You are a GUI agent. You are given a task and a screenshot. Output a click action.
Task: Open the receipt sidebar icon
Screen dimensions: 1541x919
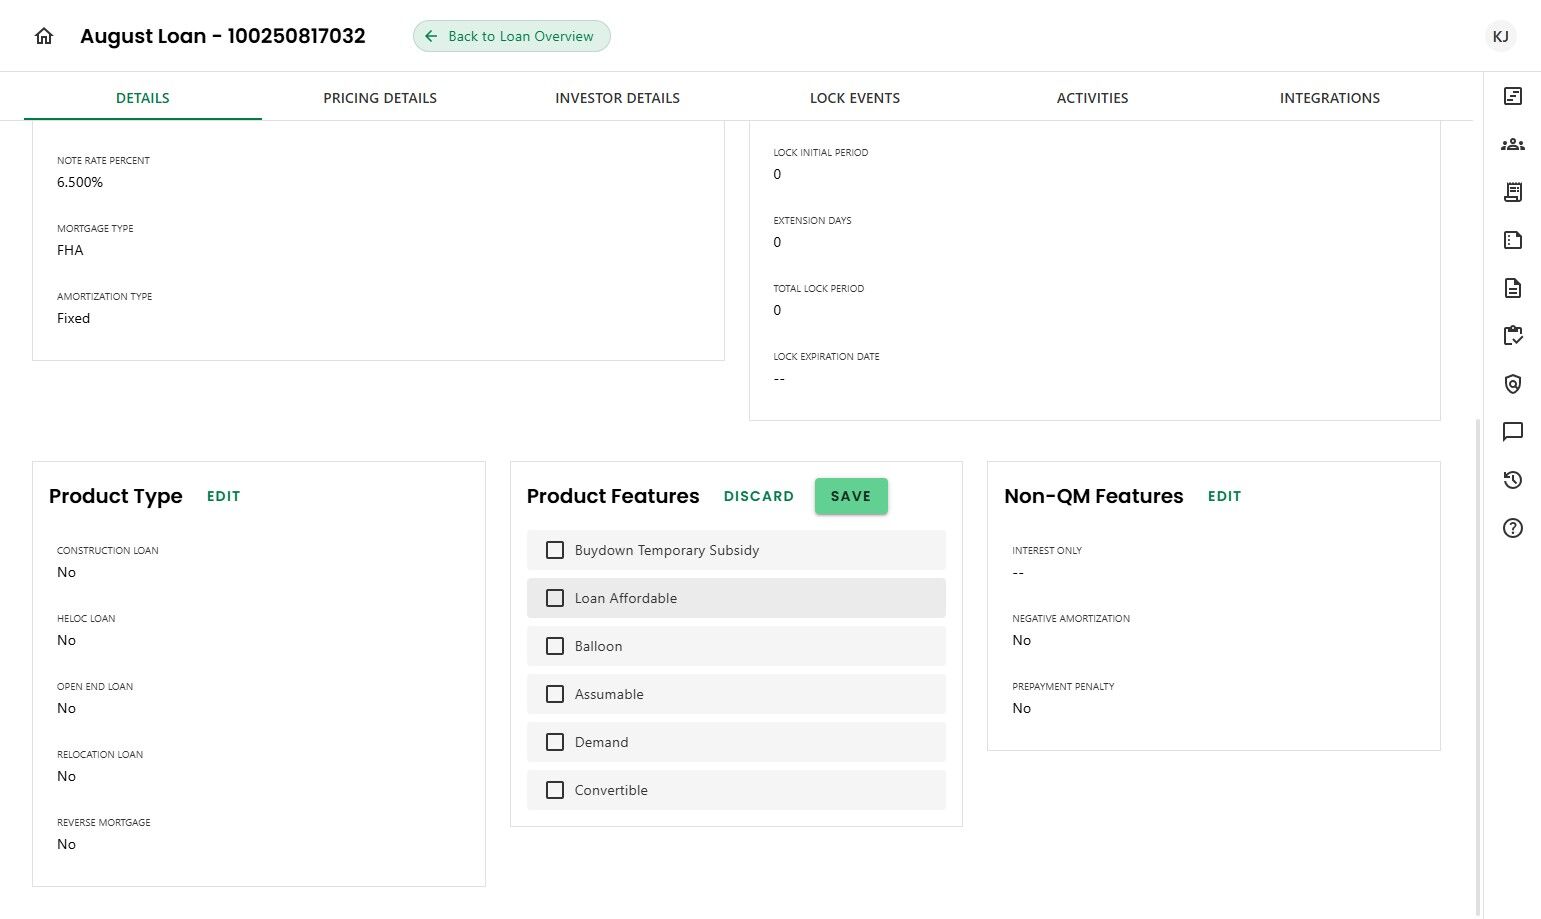pyautogui.click(x=1512, y=192)
